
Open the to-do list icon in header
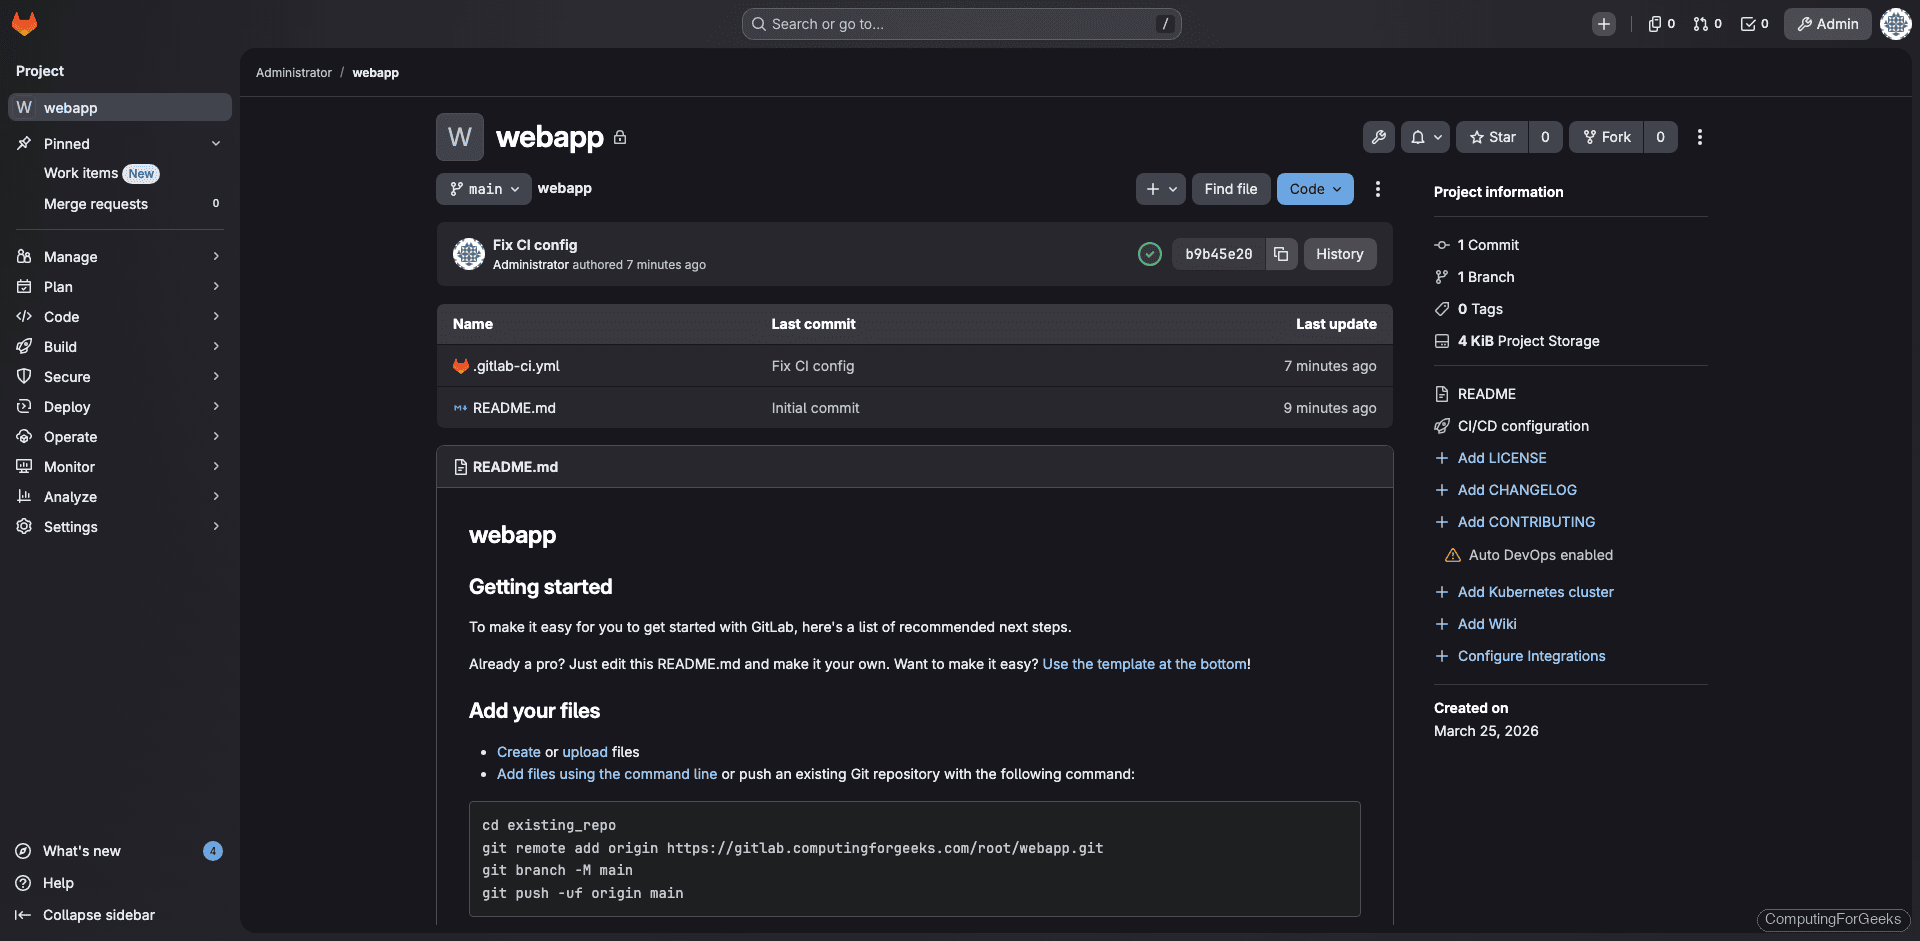tap(1753, 23)
